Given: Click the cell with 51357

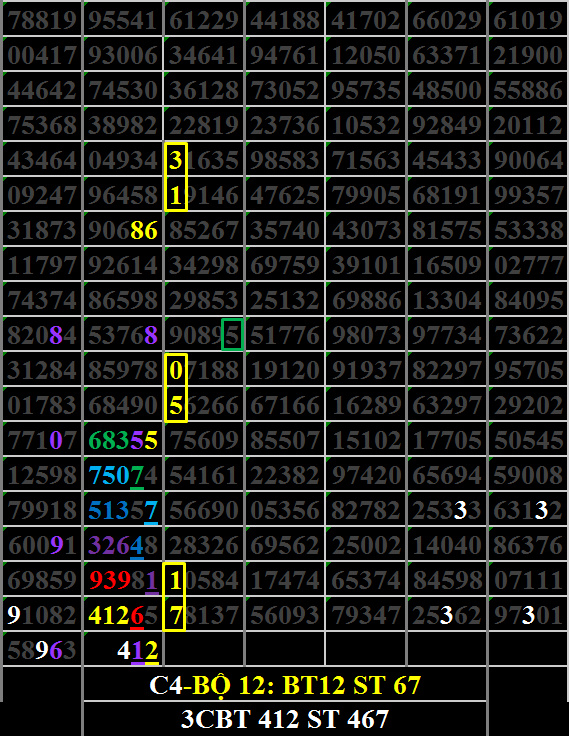Looking at the screenshot, I should point(123,510).
